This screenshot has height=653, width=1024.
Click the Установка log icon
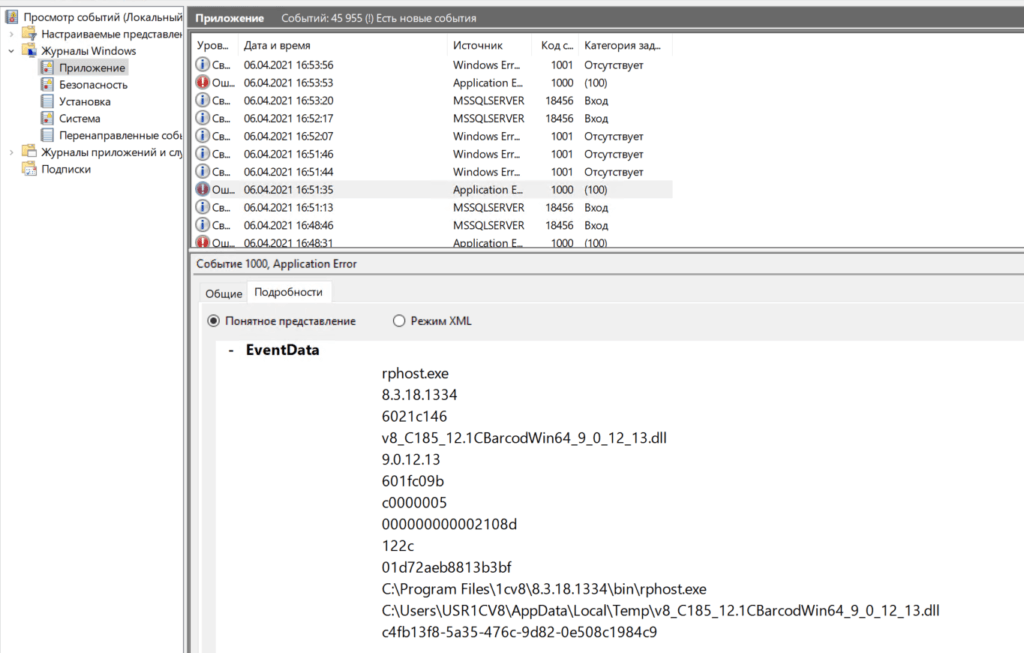pyautogui.click(x=47, y=102)
